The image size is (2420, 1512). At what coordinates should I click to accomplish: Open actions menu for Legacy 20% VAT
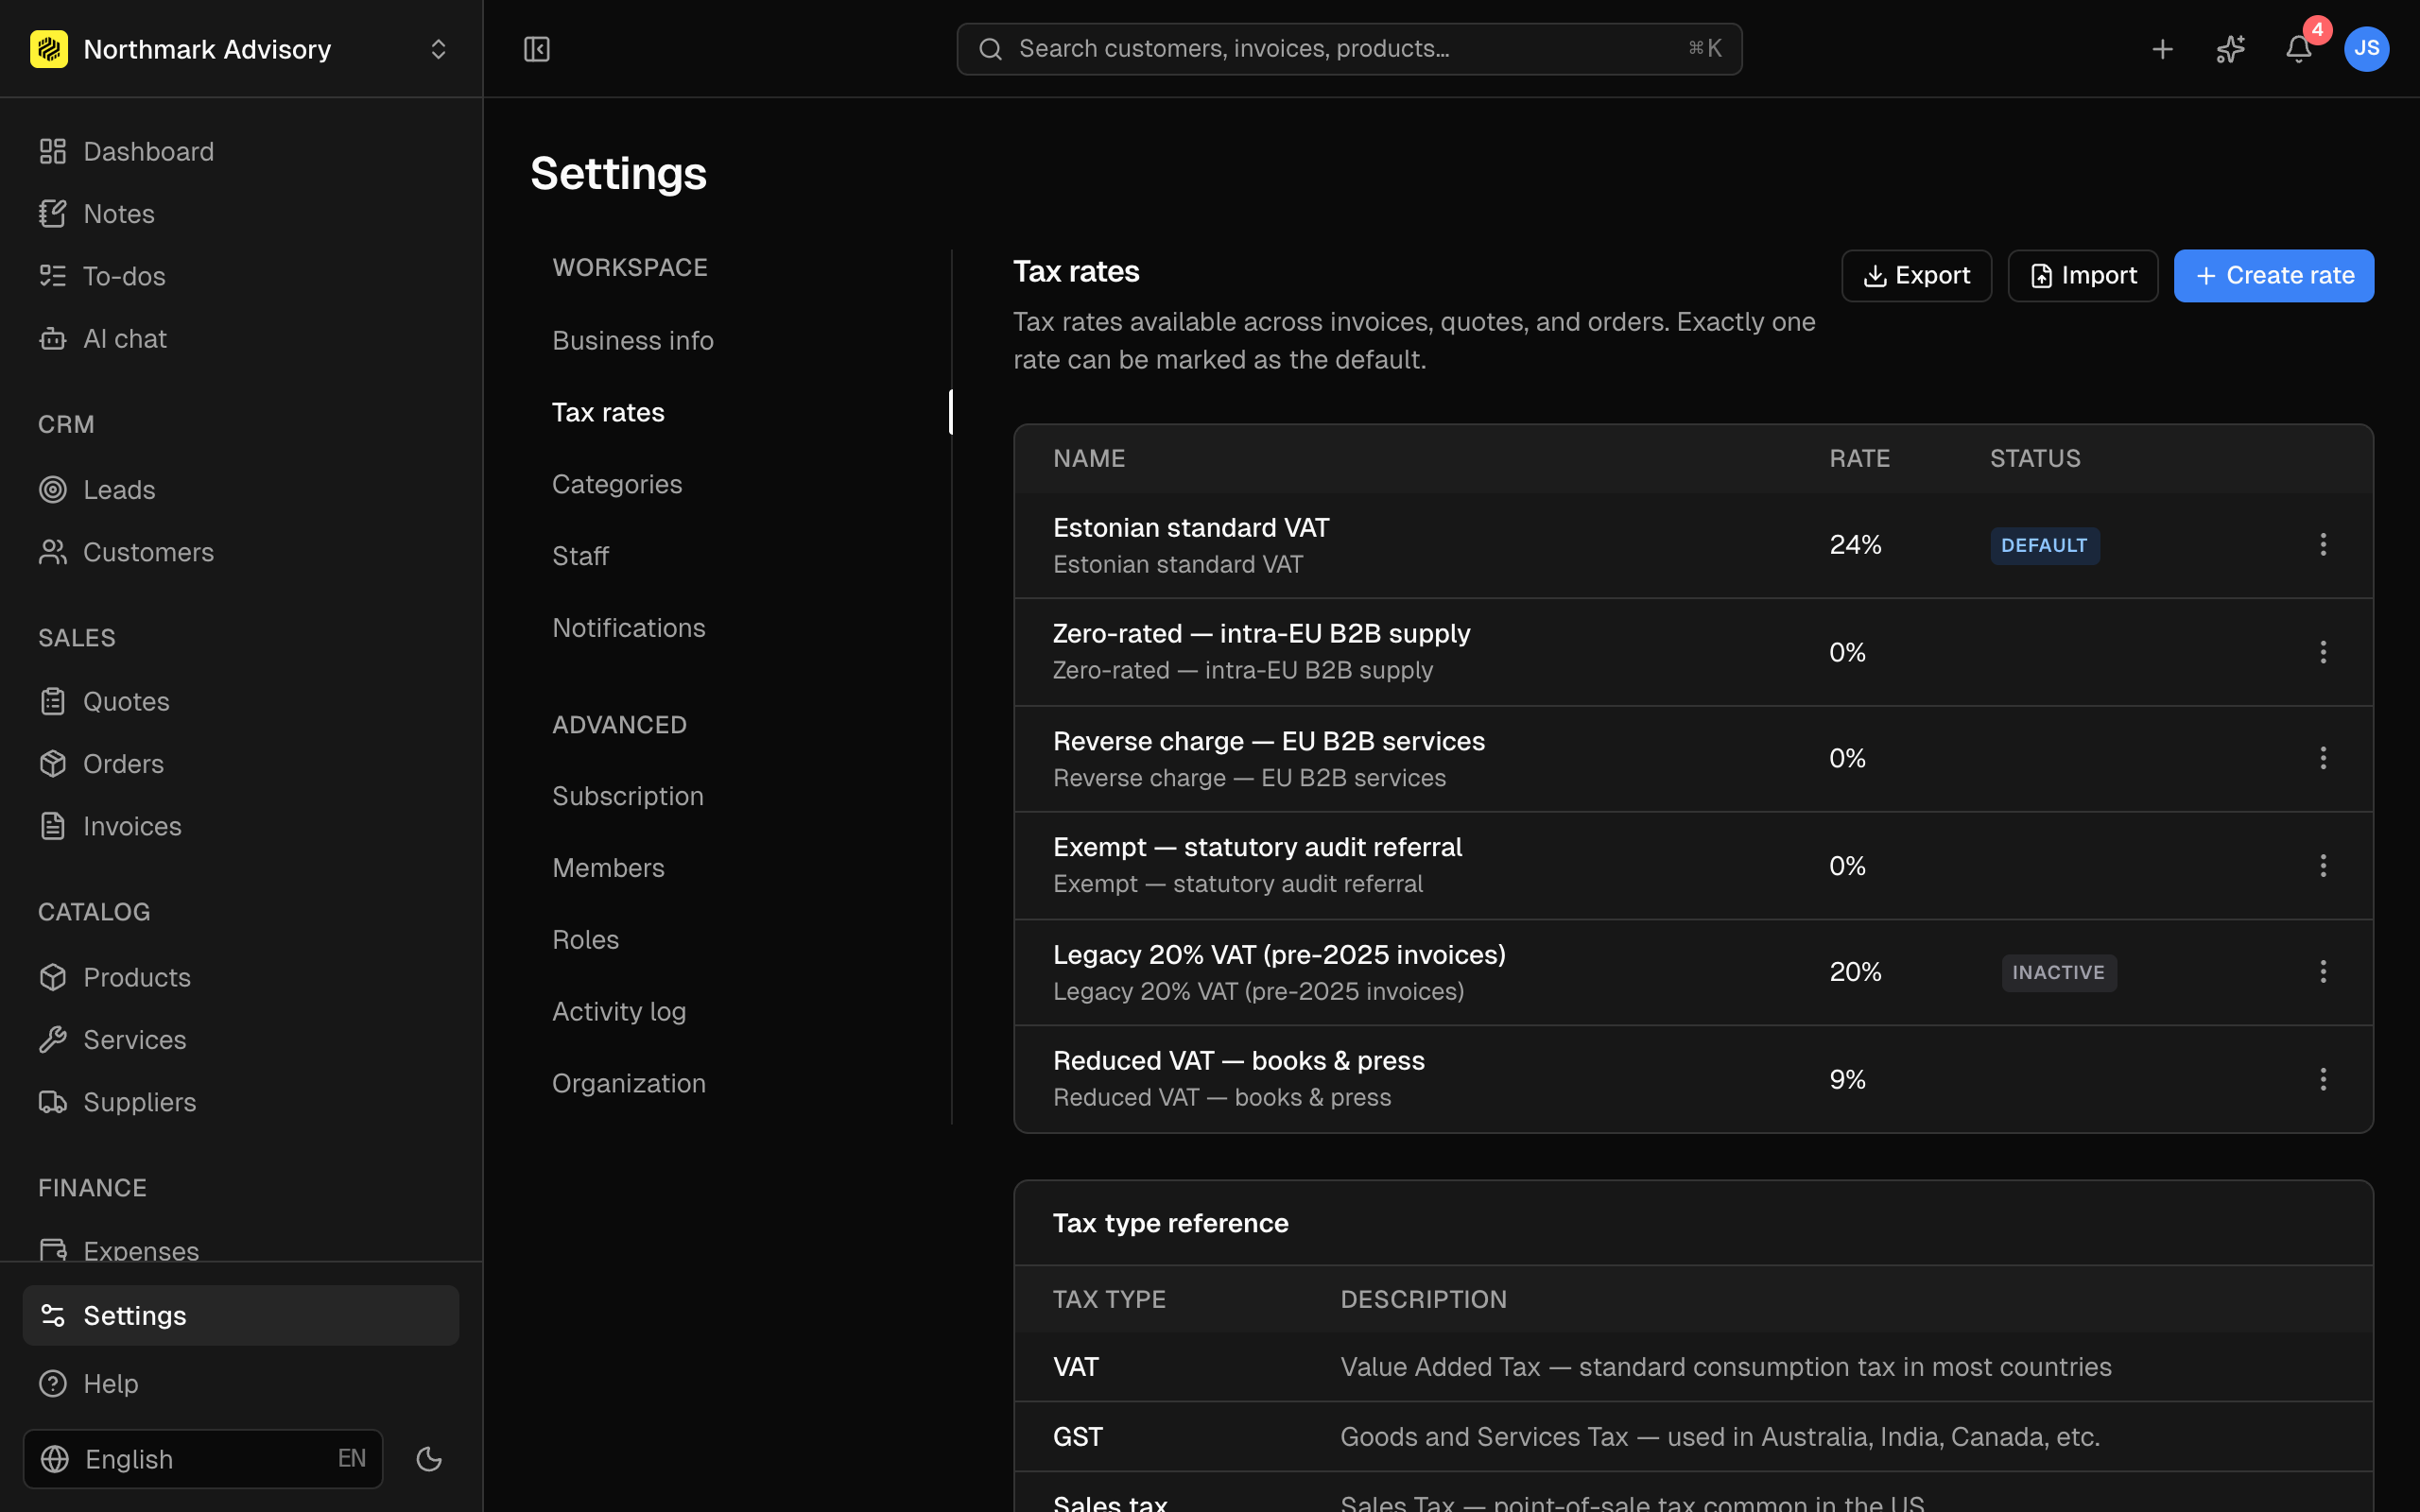[2323, 972]
